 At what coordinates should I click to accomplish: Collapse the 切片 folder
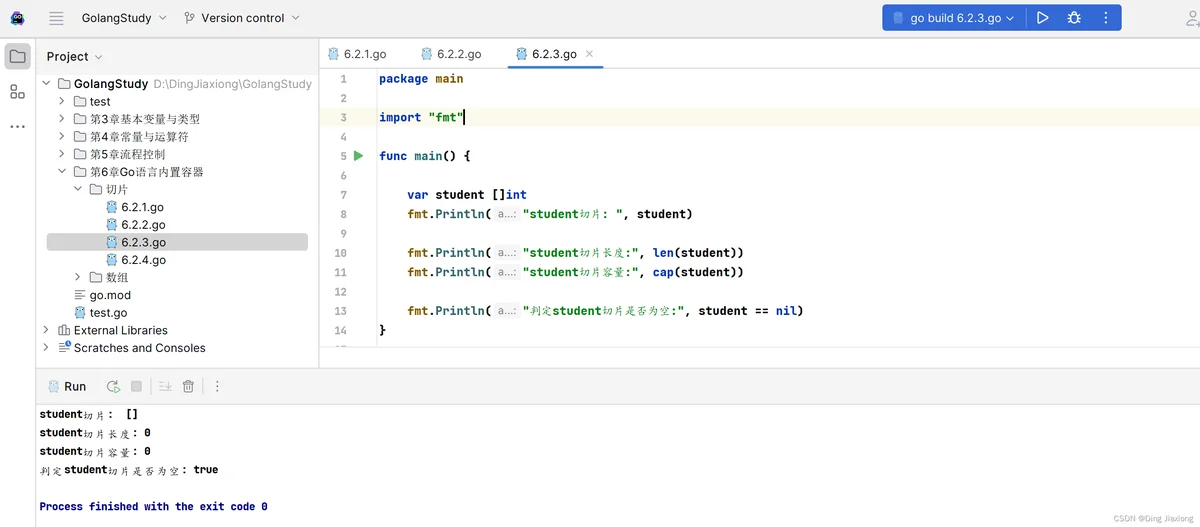[x=79, y=189]
